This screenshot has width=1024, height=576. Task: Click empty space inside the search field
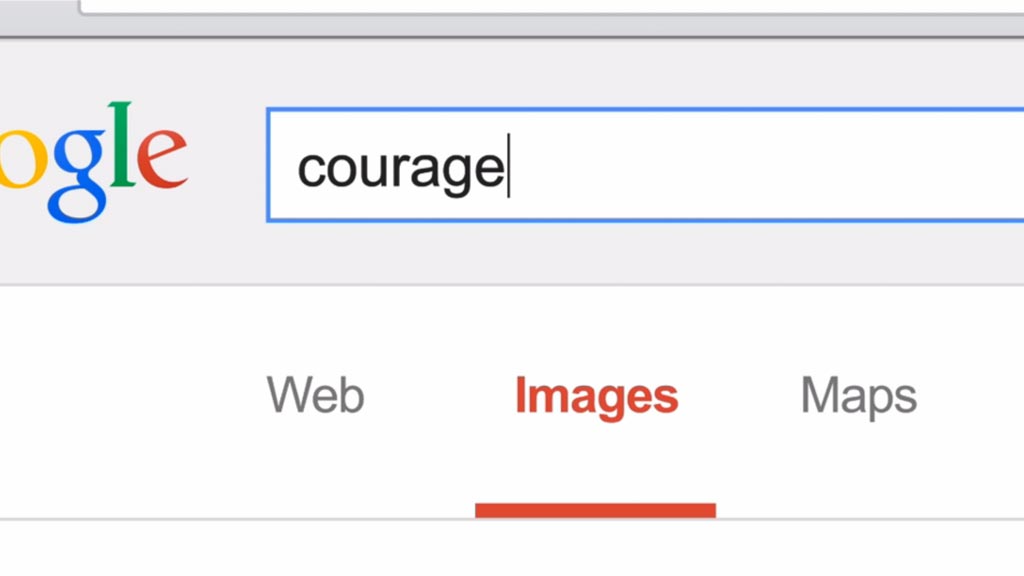pyautogui.click(x=764, y=166)
